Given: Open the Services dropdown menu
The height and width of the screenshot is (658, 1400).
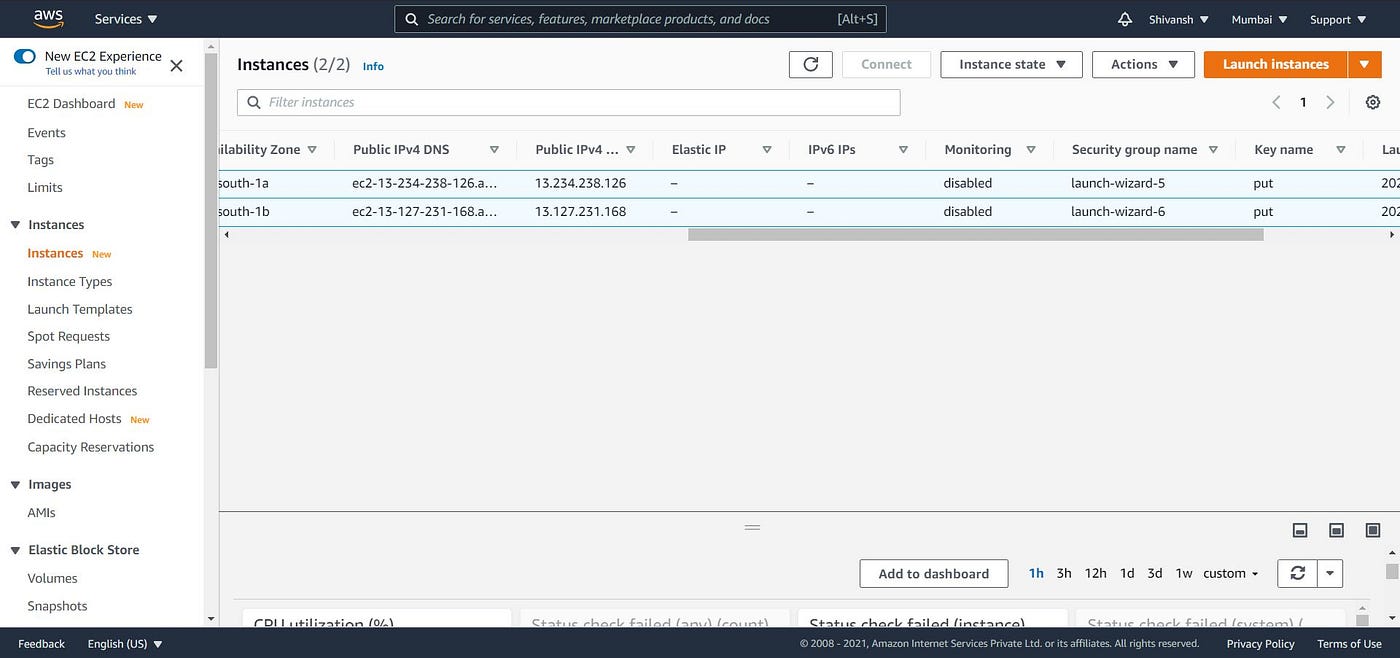Looking at the screenshot, I should point(126,19).
